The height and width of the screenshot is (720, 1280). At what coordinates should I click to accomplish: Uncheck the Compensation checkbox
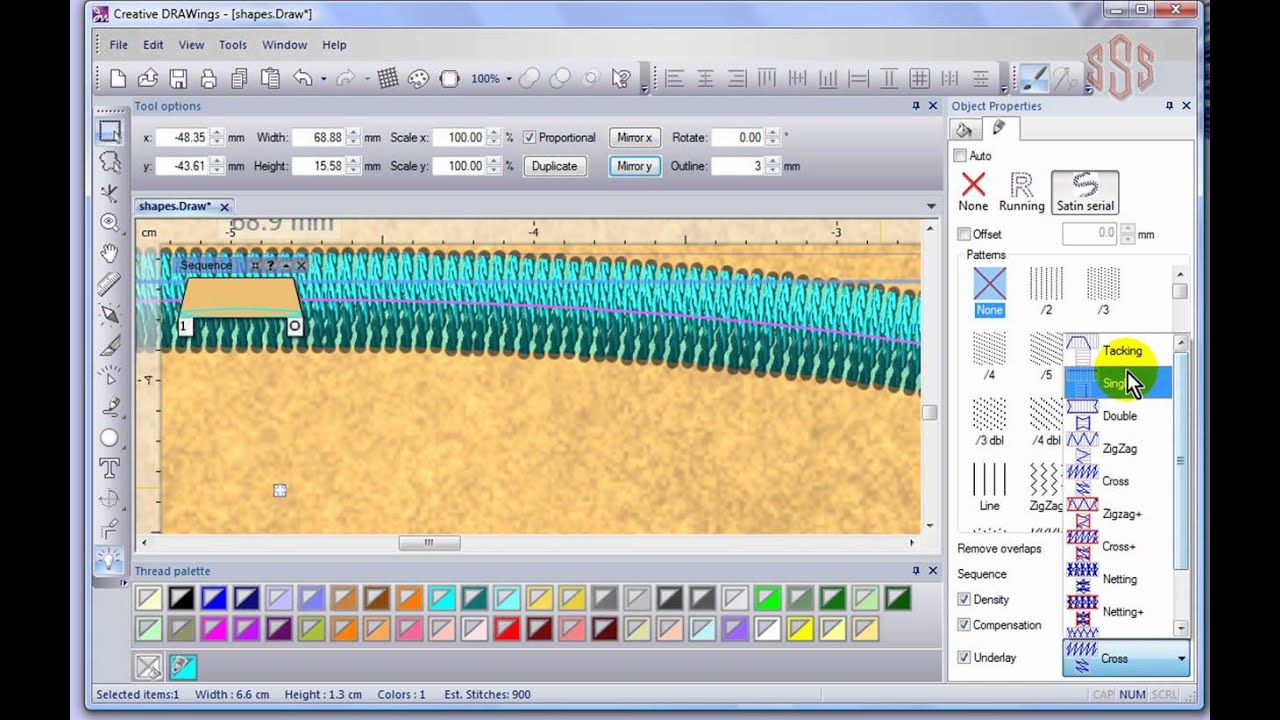pyautogui.click(x=964, y=625)
